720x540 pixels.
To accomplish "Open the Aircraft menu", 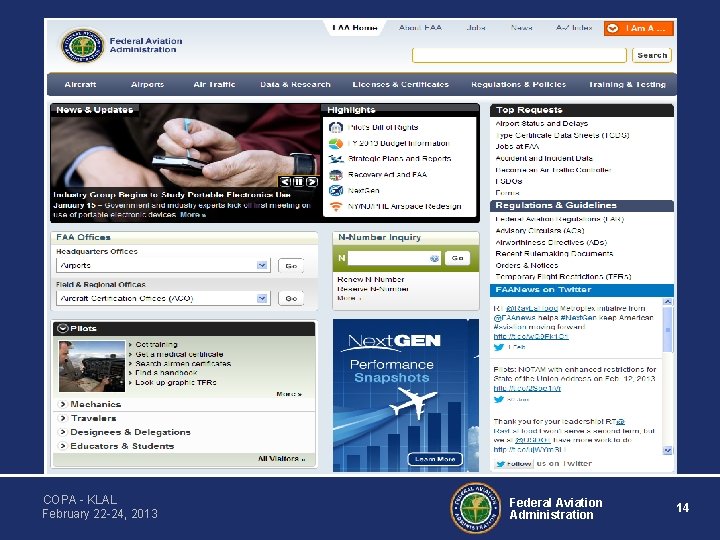I will [80, 84].
